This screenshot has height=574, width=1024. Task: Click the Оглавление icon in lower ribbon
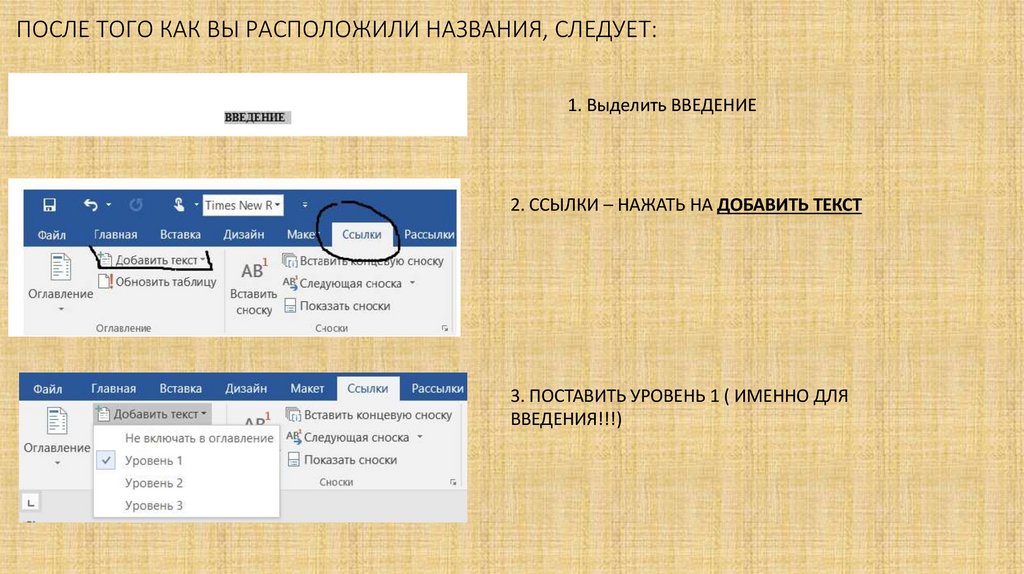57,421
